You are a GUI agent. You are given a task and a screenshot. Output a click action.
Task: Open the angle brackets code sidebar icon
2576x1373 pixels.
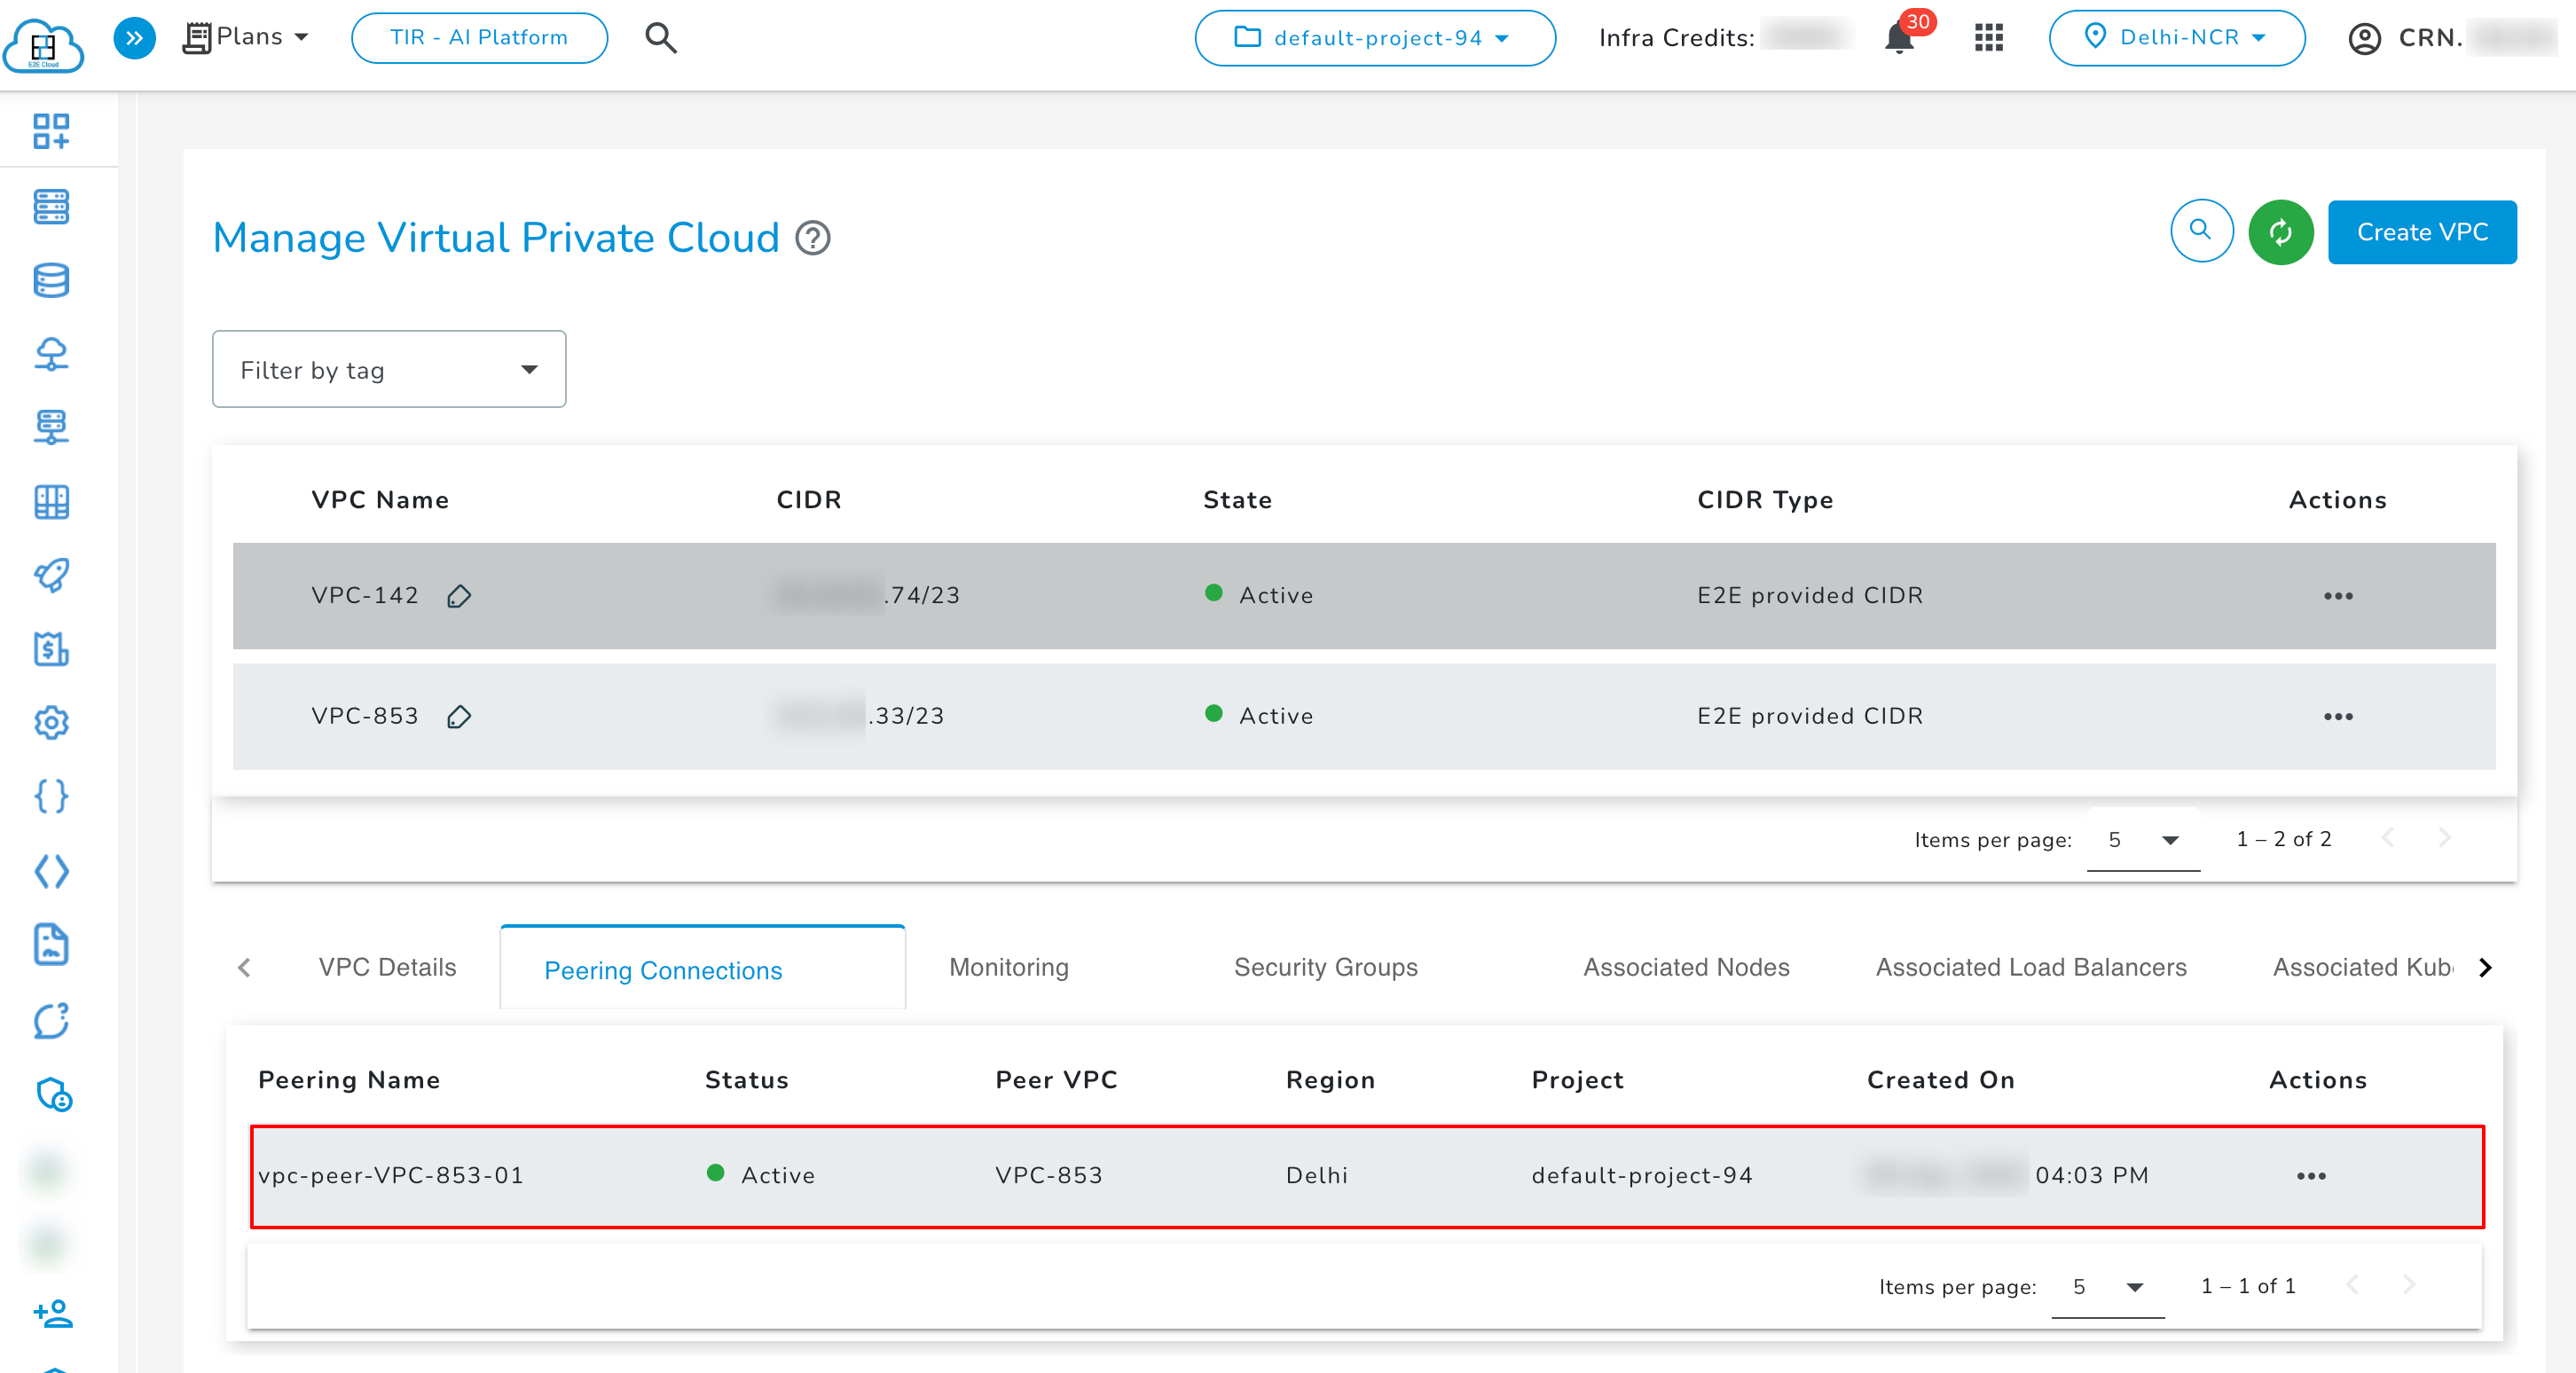tap(51, 871)
